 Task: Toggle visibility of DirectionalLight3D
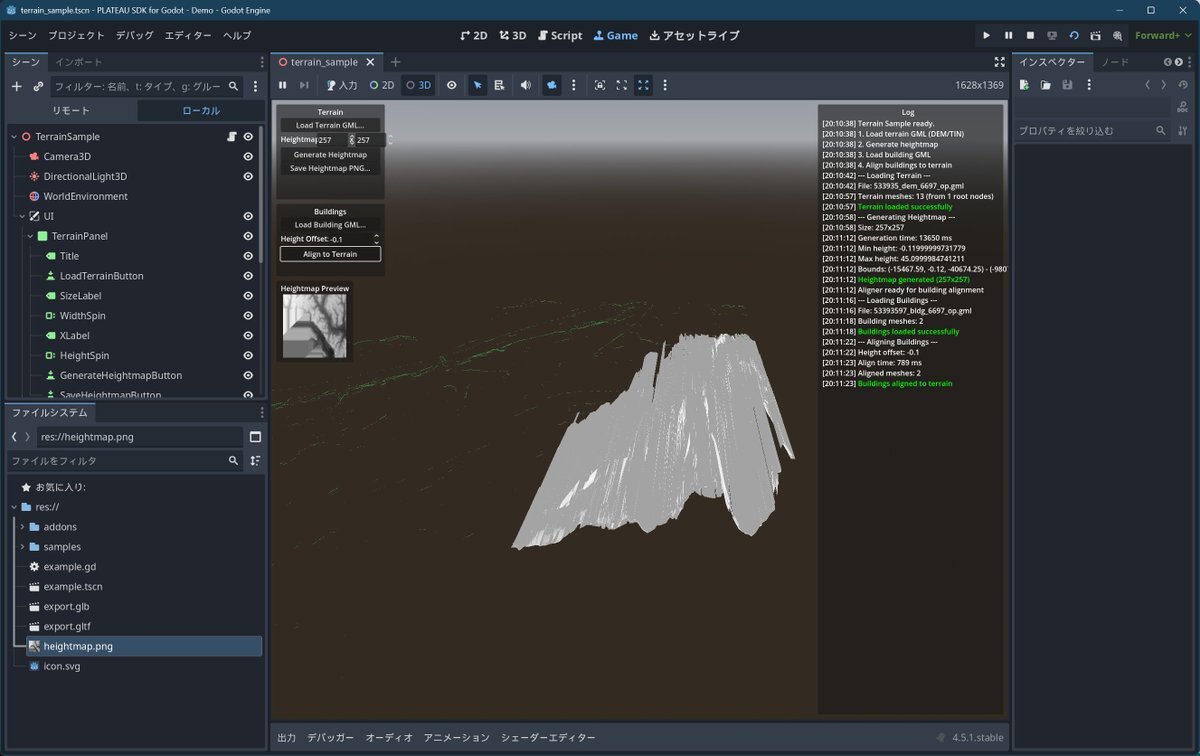point(248,176)
